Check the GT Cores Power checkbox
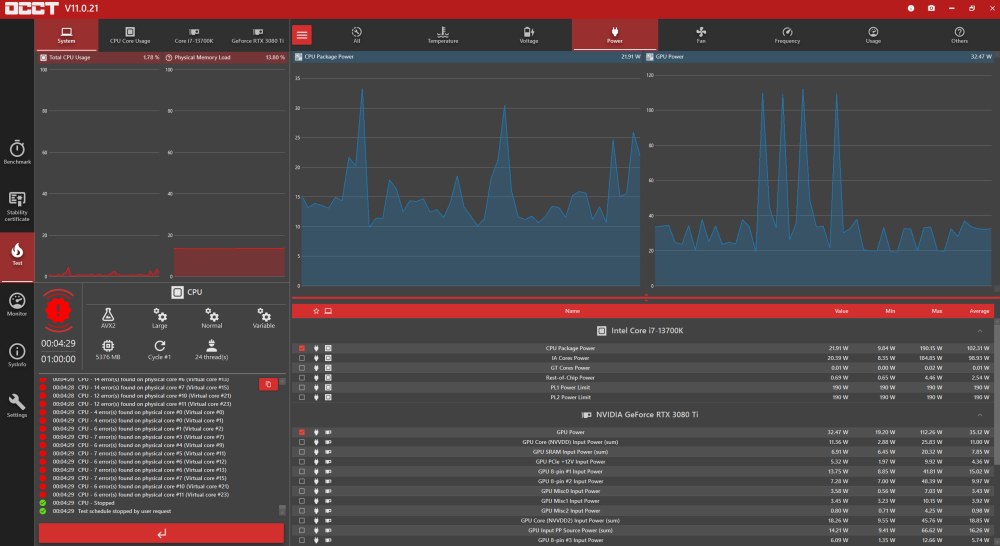Image resolution: width=1000 pixels, height=546 pixels. pyautogui.click(x=302, y=368)
